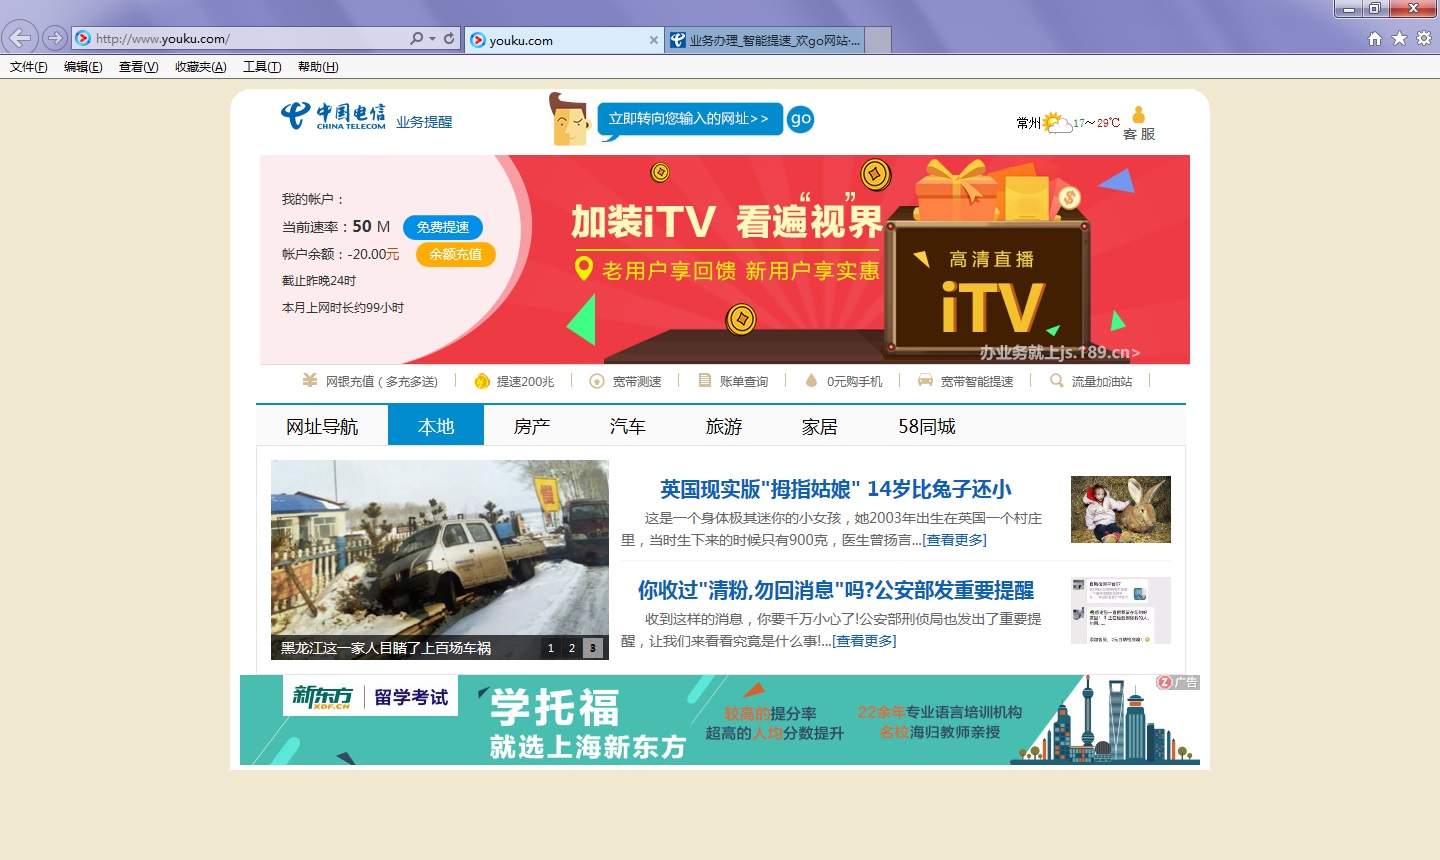Click the 提速200兆 gold coin icon

click(x=482, y=381)
